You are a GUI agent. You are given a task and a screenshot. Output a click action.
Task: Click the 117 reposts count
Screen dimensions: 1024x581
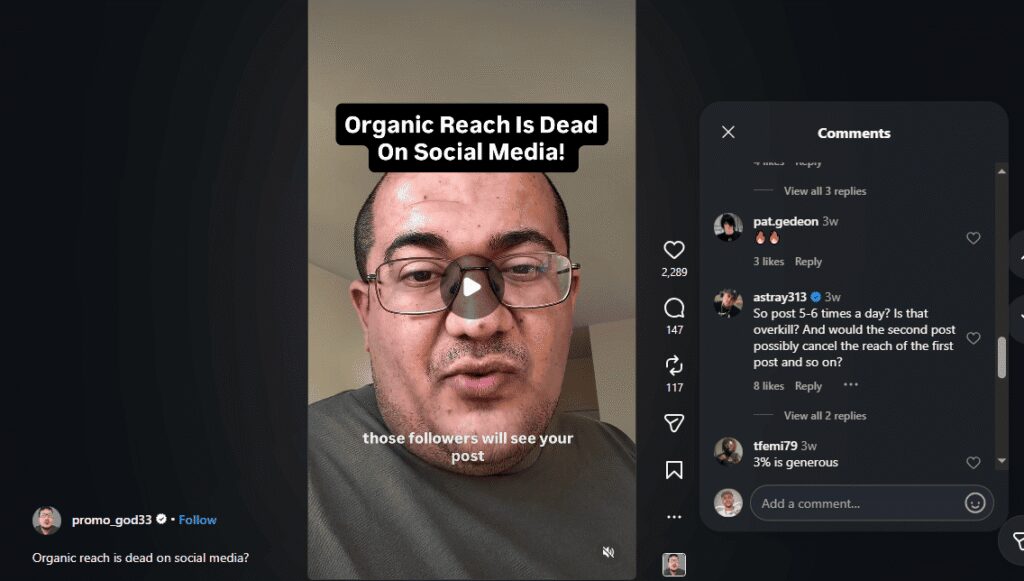[674, 387]
